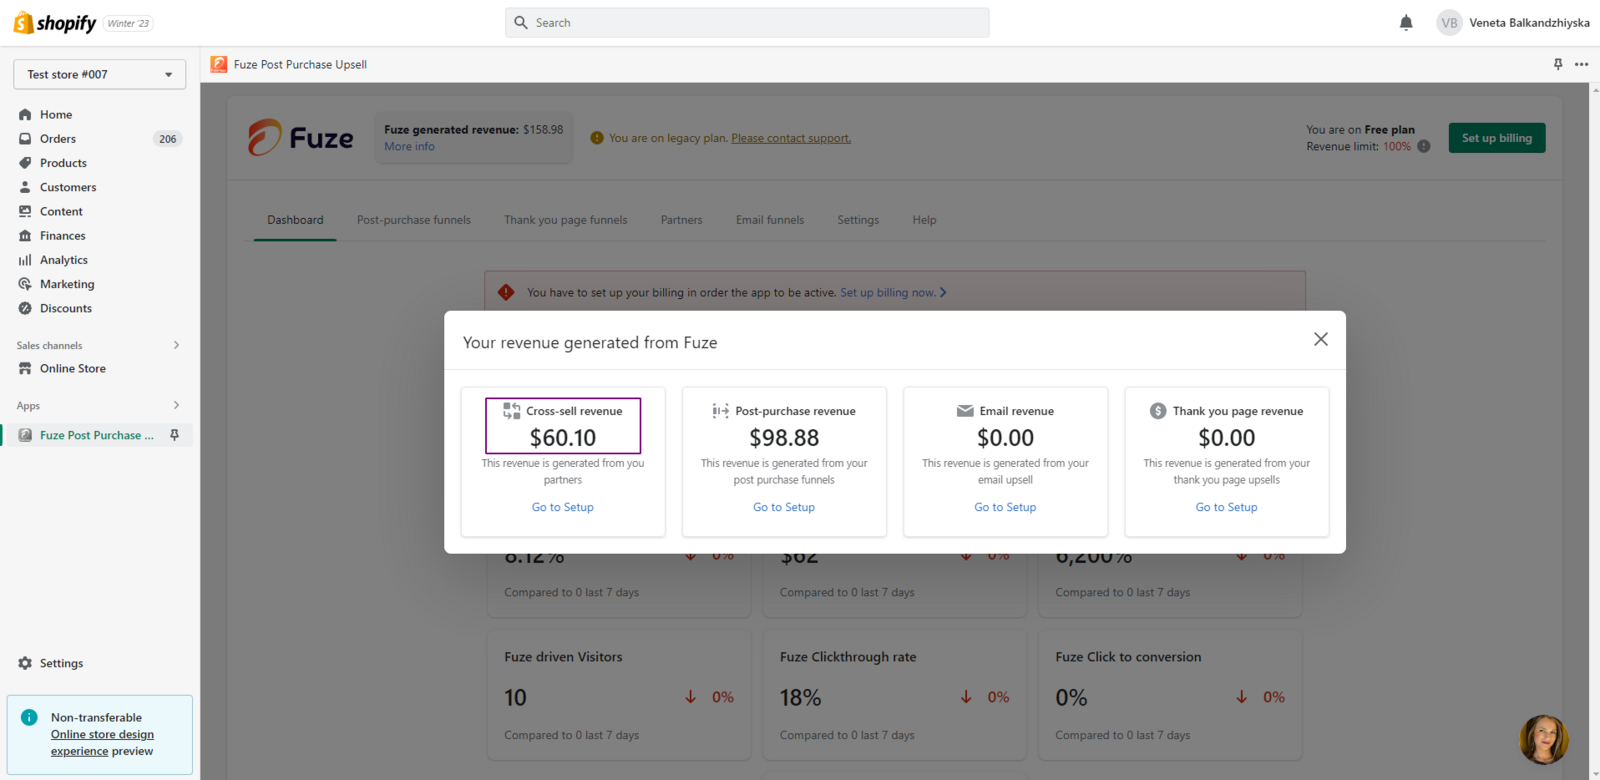Image resolution: width=1600 pixels, height=780 pixels.
Task: Open the three-dots menu in app header
Action: [1581, 64]
